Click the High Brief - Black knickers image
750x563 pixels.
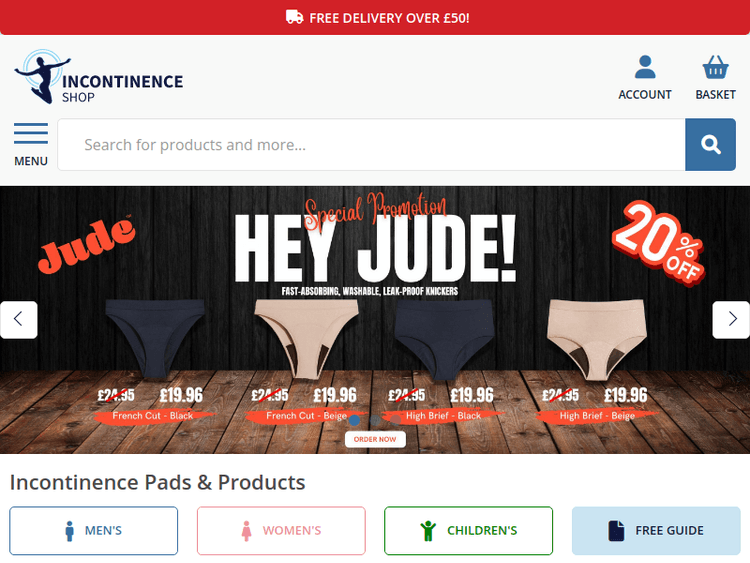coord(443,335)
